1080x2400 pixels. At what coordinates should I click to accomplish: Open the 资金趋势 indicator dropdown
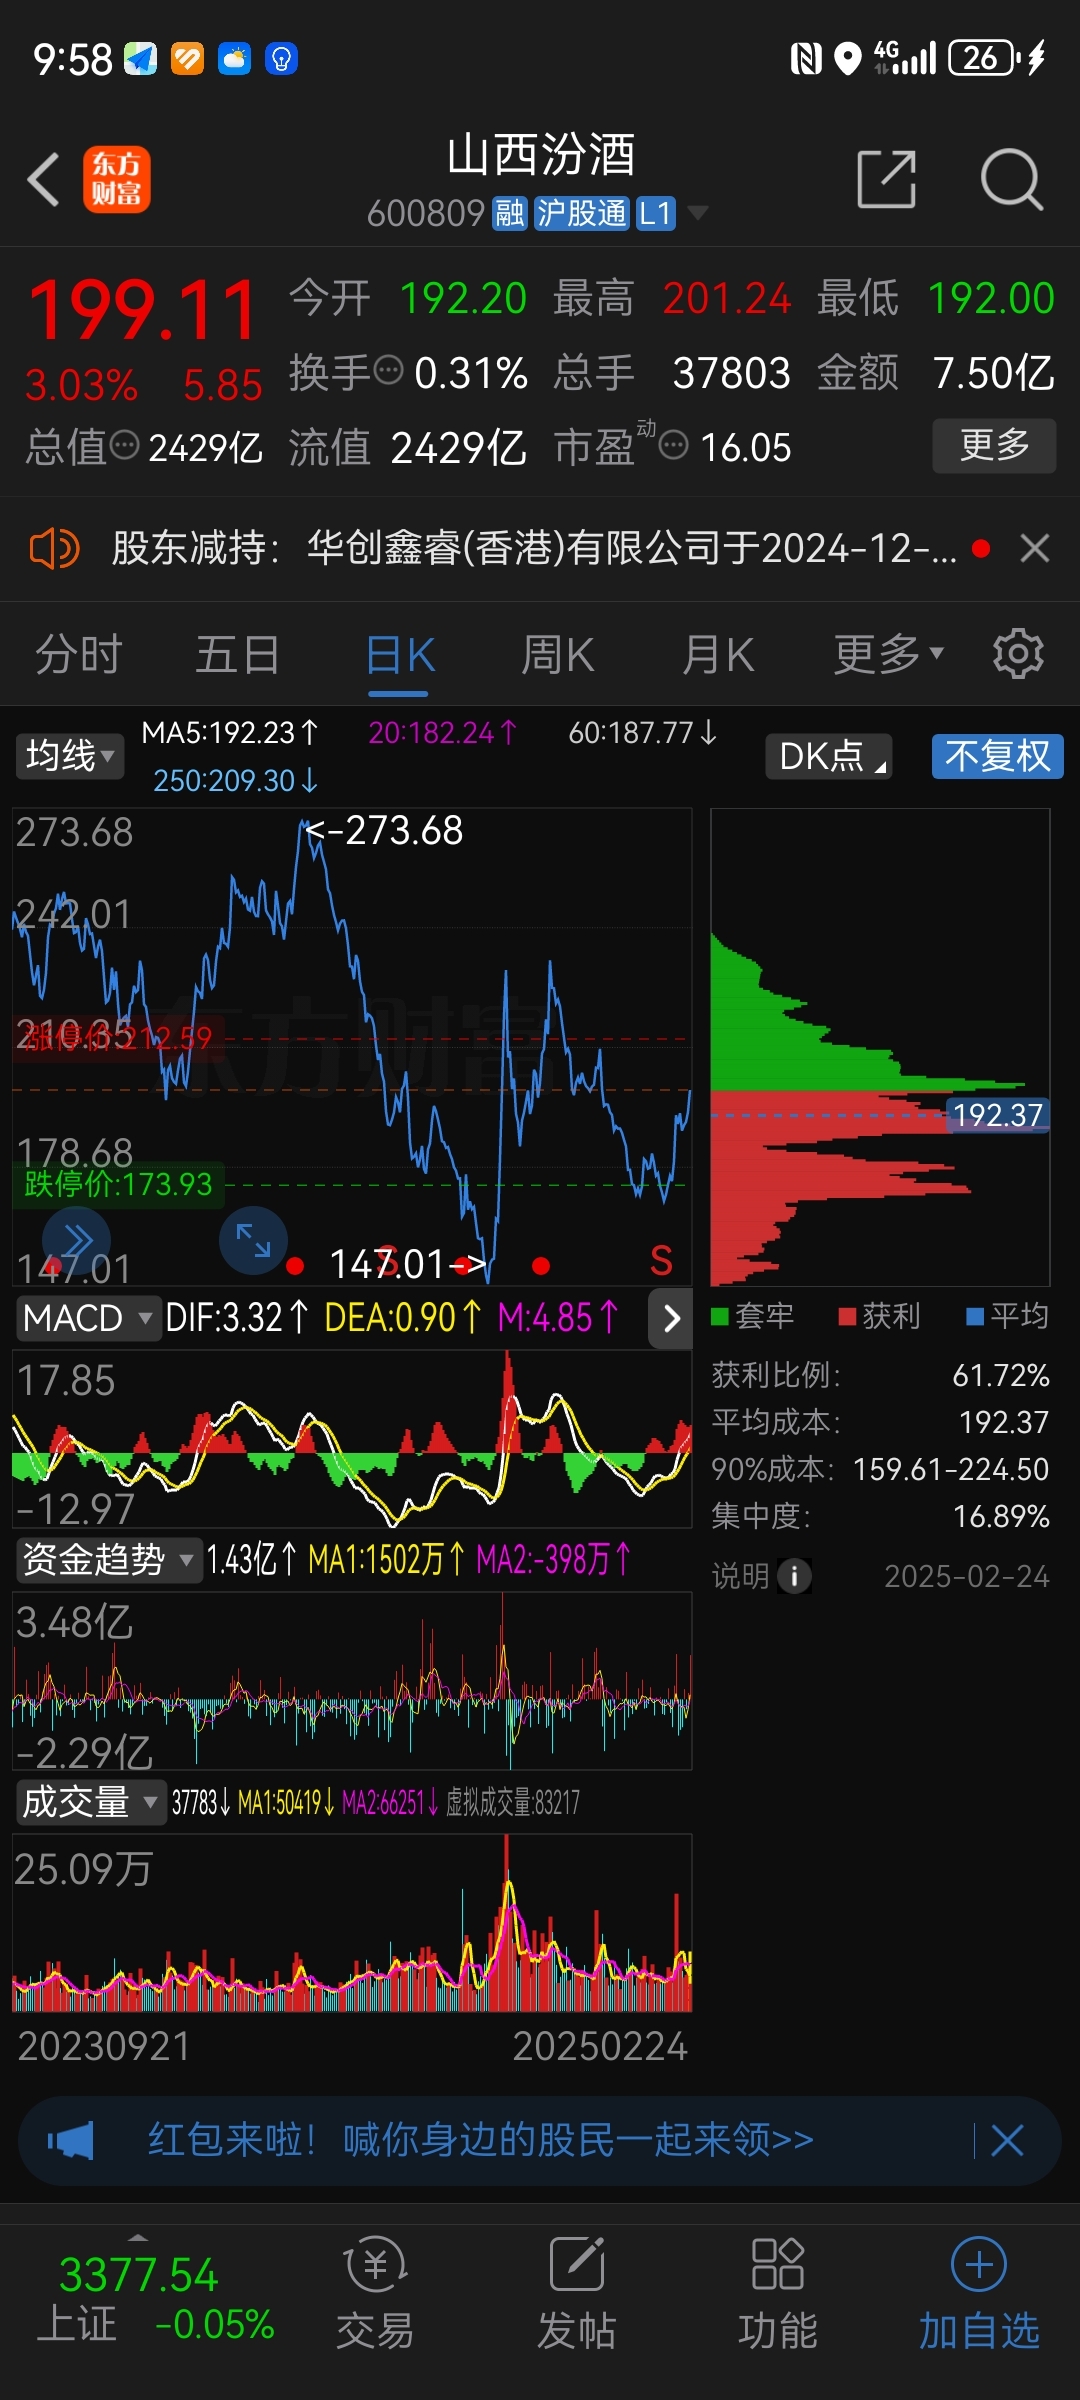[x=108, y=1560]
